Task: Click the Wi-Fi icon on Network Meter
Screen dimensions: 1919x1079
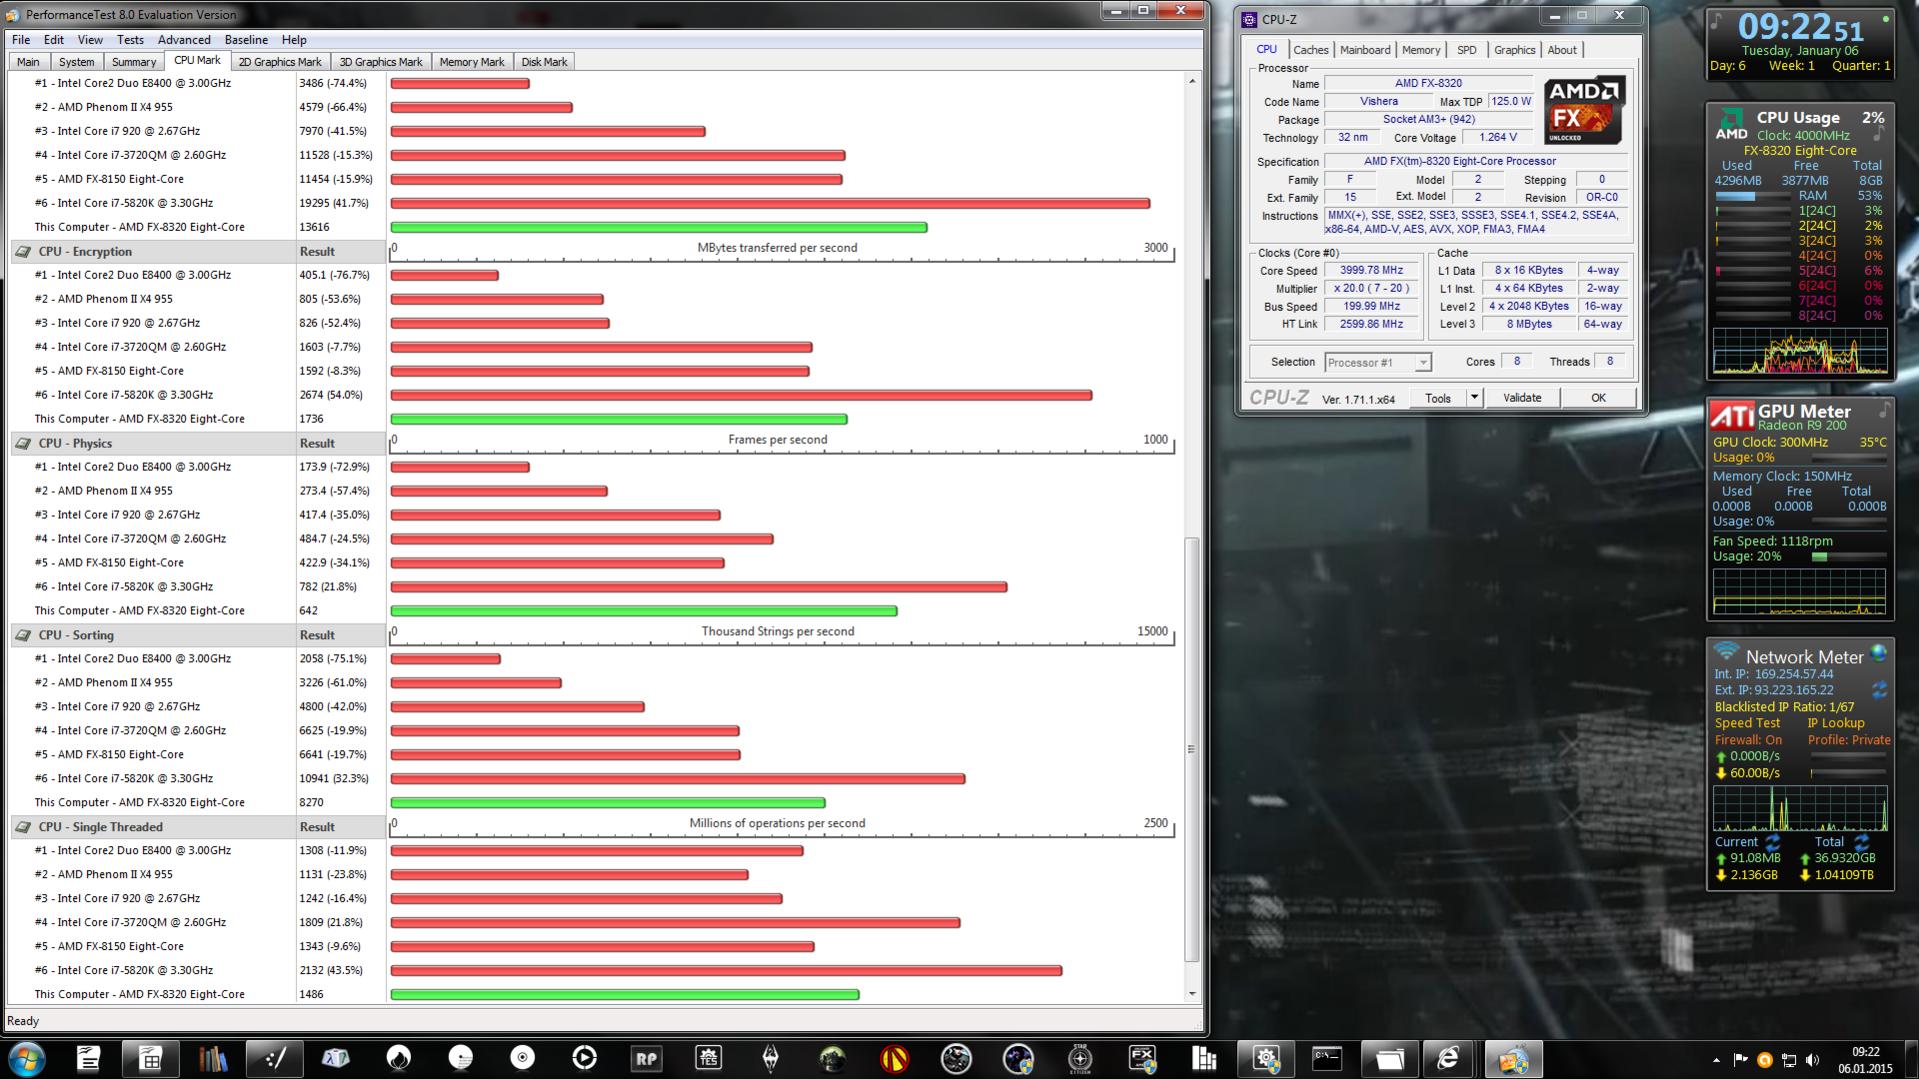Action: point(1726,653)
